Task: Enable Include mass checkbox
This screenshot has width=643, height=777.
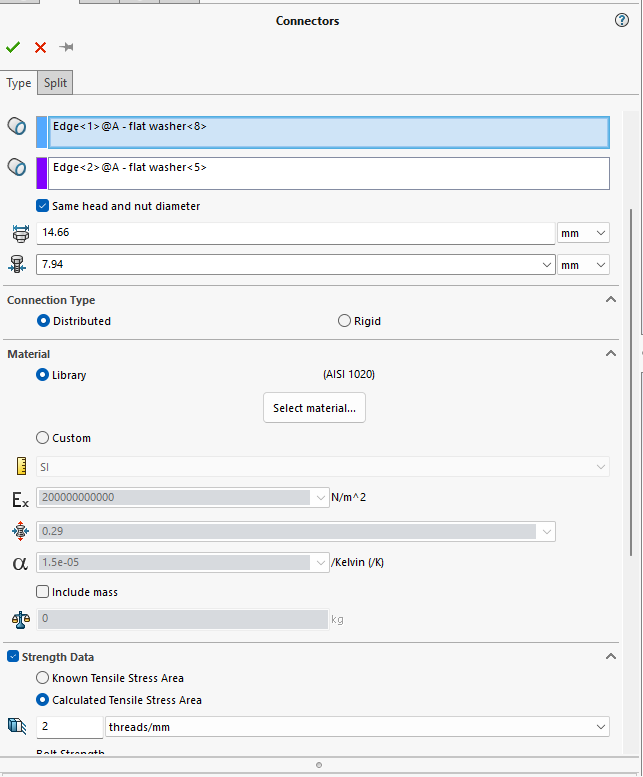Action: click(43, 592)
